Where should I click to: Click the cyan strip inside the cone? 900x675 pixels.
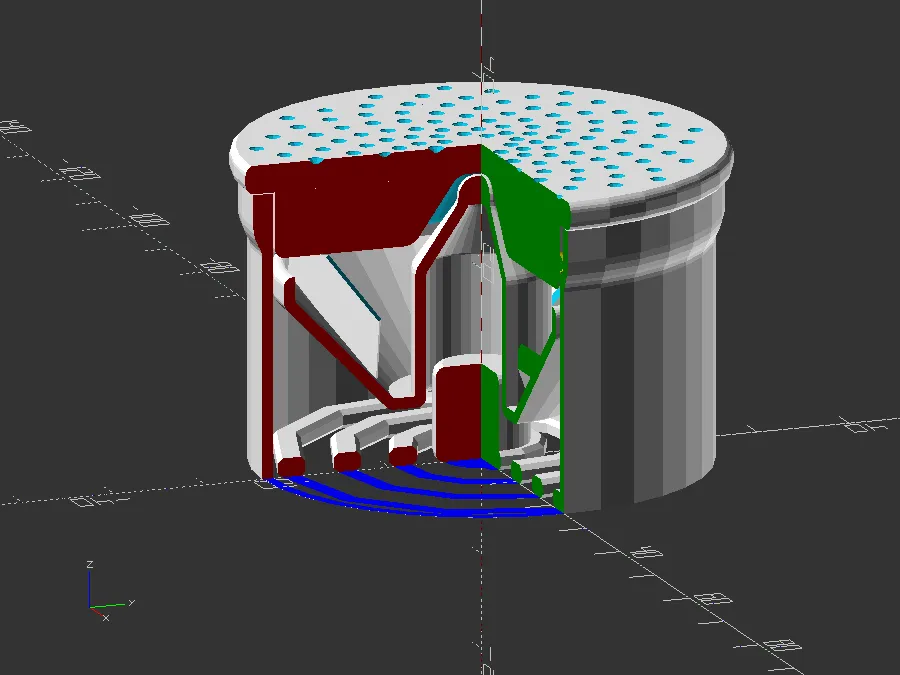[x=354, y=289]
